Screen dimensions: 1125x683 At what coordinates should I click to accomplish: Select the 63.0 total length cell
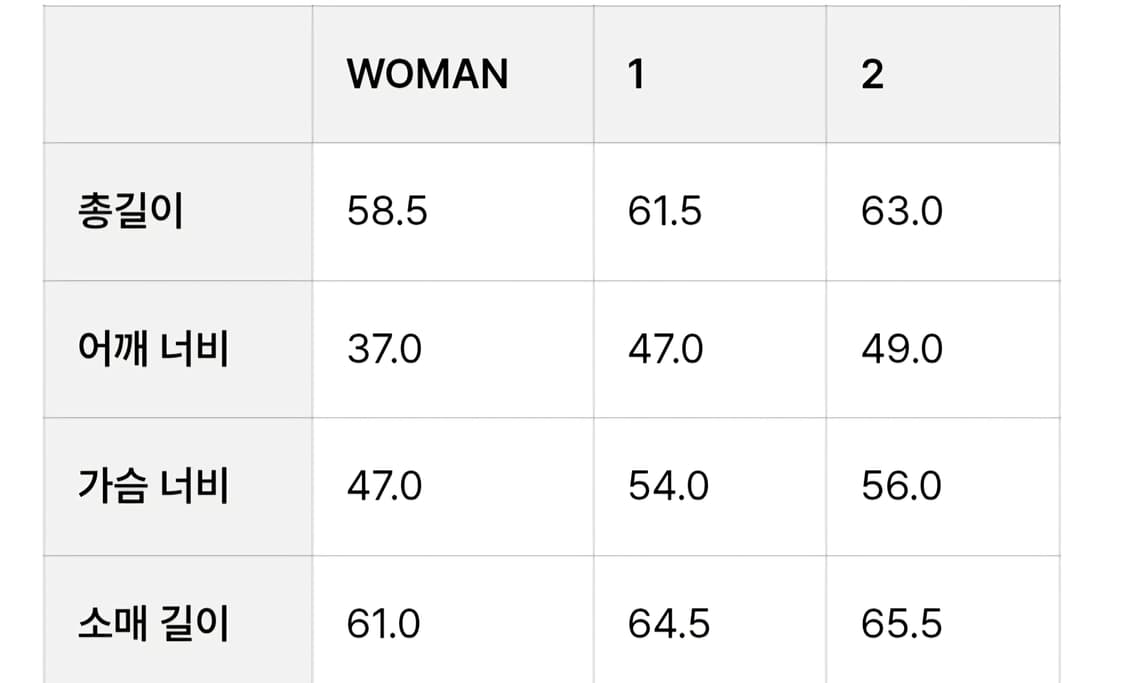pos(901,212)
